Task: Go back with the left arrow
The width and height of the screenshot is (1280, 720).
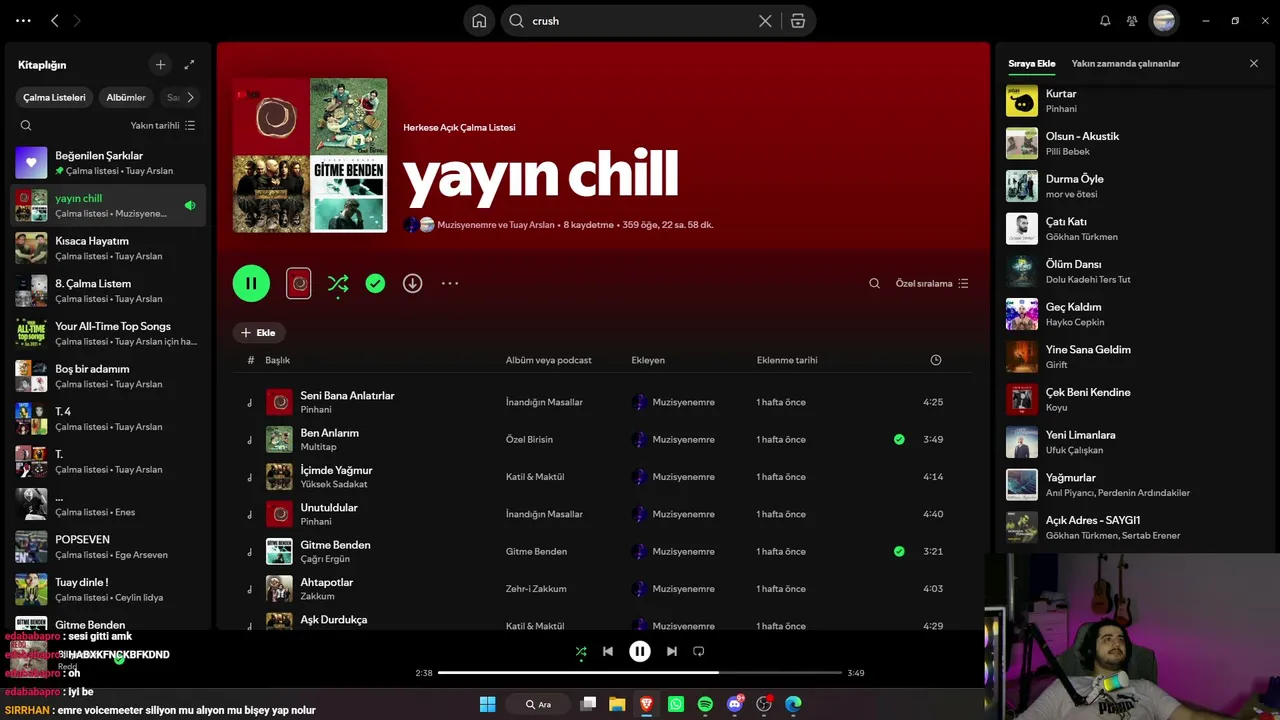Action: point(55,21)
